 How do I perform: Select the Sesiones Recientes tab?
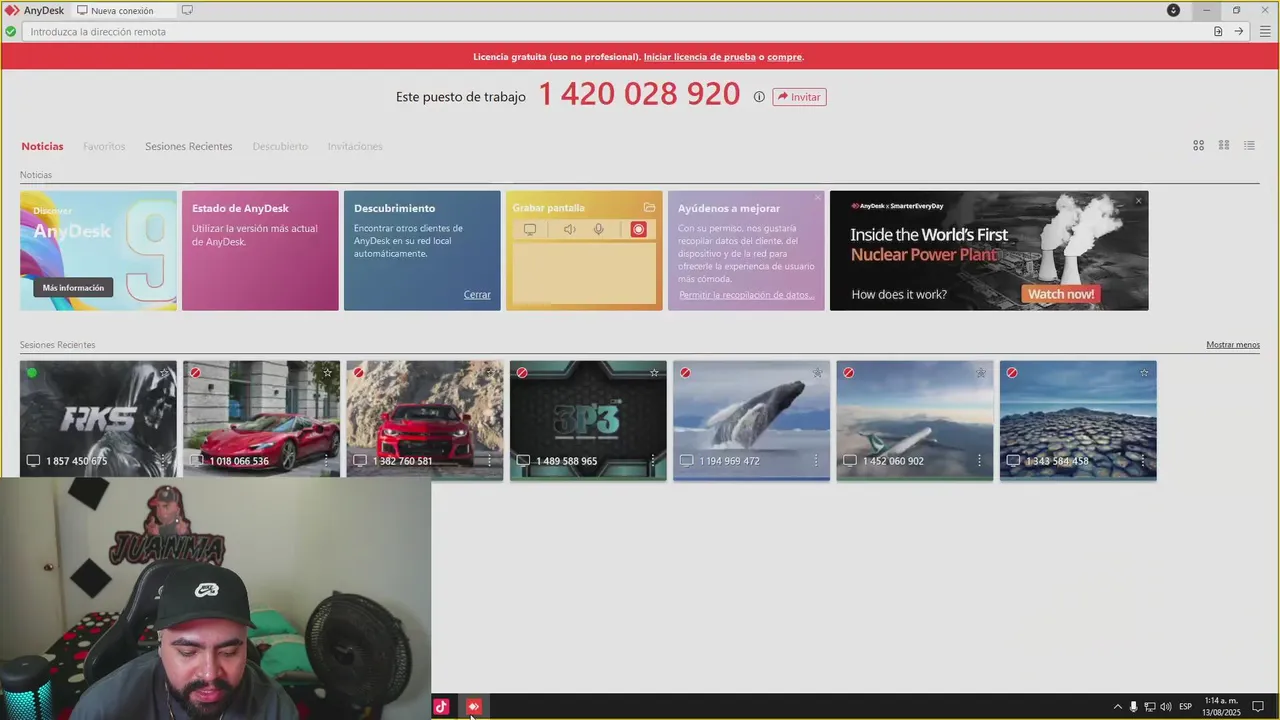tap(188, 146)
